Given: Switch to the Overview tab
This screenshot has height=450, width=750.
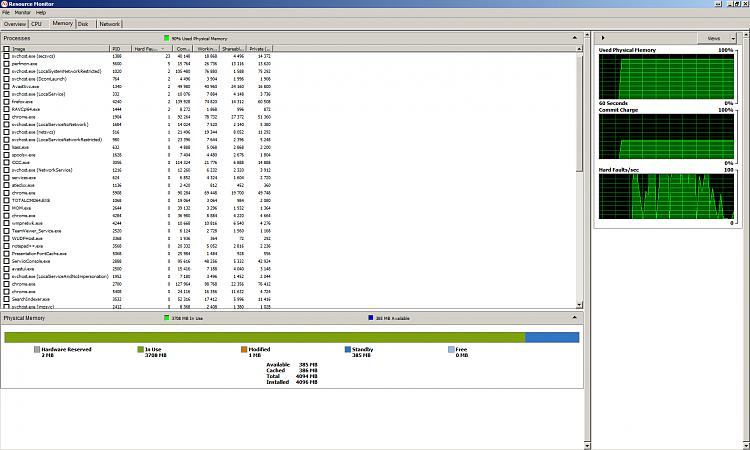Looking at the screenshot, I should click(15, 24).
